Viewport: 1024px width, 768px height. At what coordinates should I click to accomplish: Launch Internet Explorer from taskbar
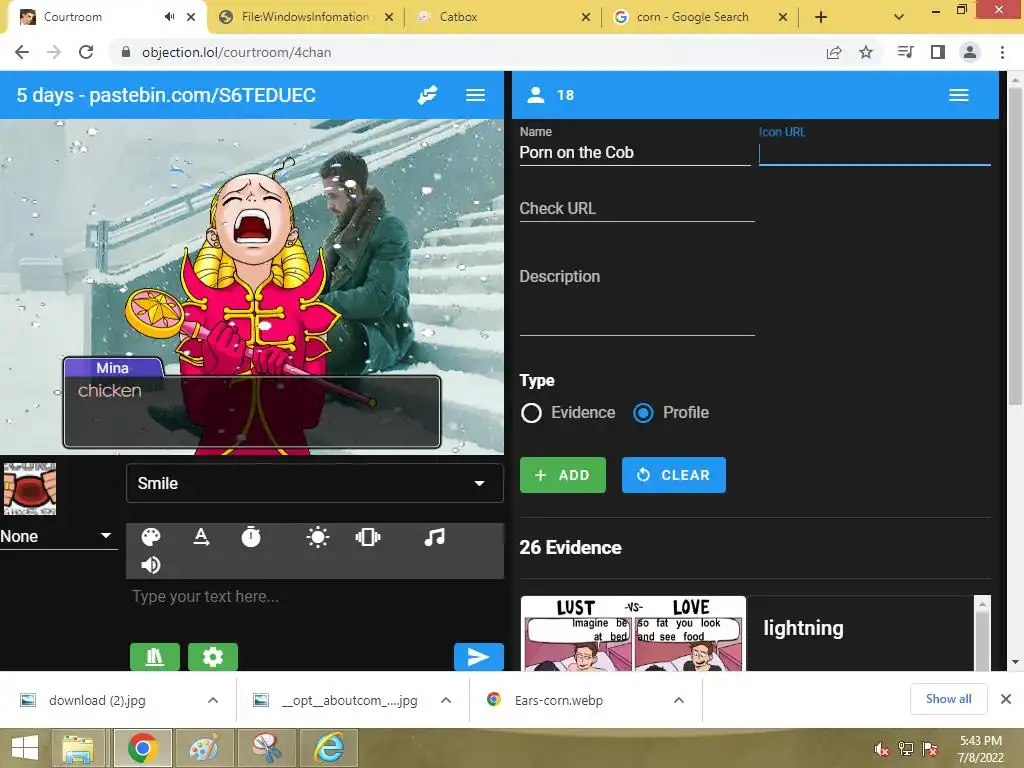pos(330,748)
